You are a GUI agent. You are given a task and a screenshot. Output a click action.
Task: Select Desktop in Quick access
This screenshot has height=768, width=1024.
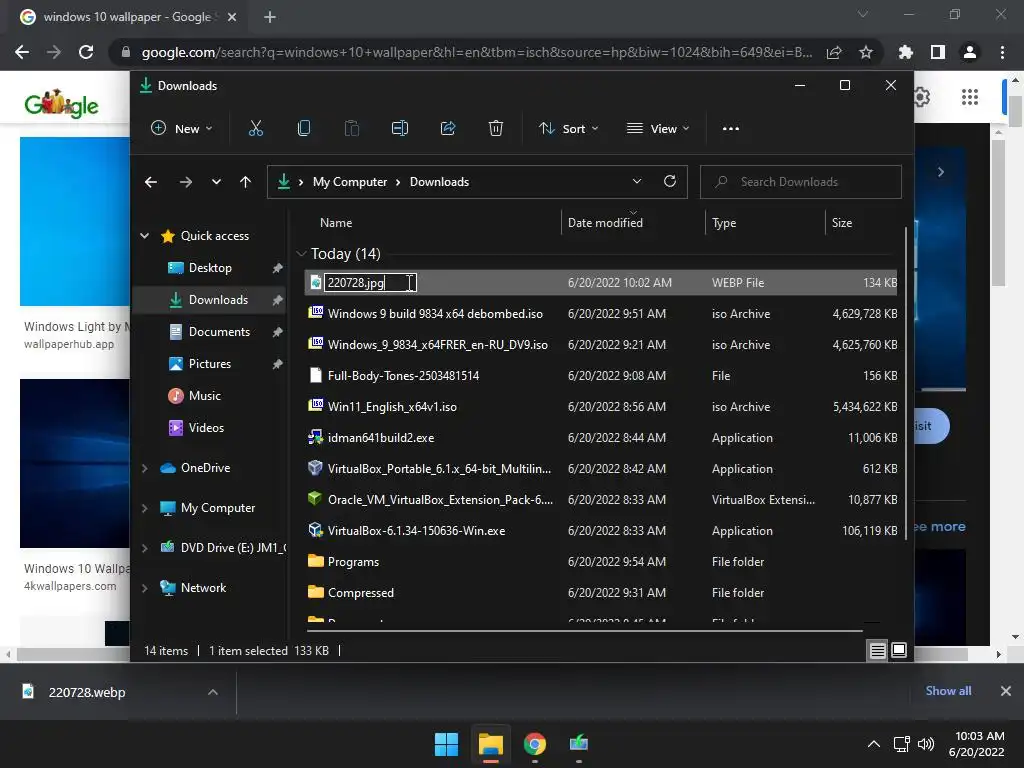(x=210, y=268)
